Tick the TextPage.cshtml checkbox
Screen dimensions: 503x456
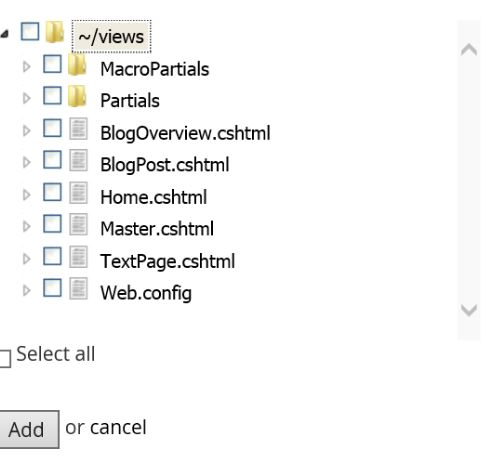click(x=52, y=256)
